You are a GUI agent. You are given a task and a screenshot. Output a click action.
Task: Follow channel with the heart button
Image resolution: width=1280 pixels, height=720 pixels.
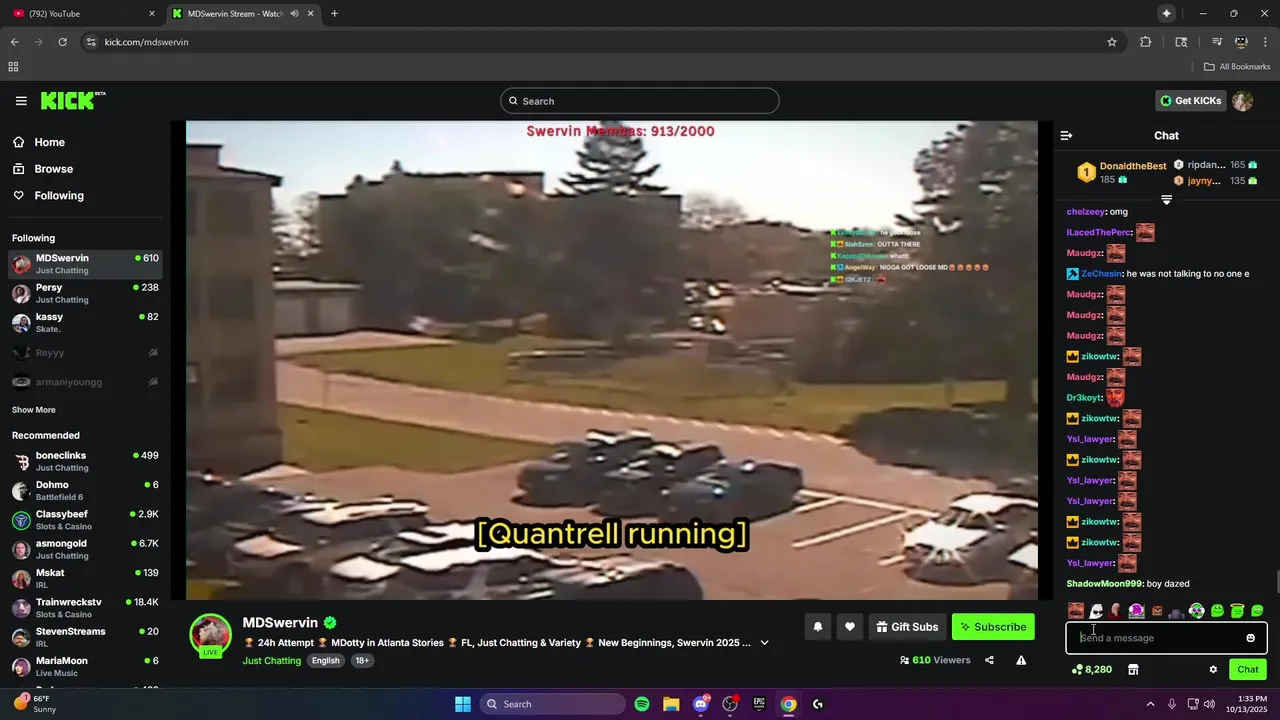tap(849, 627)
